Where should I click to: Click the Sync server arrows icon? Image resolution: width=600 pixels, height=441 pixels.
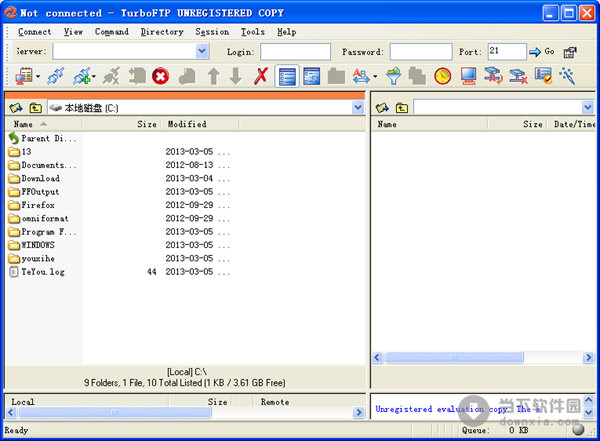(493, 76)
